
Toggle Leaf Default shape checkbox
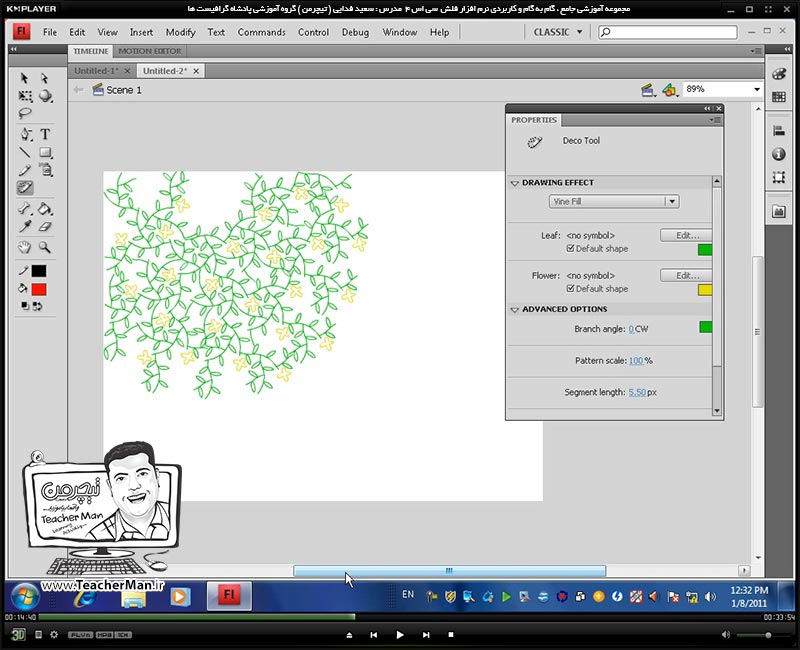[570, 248]
